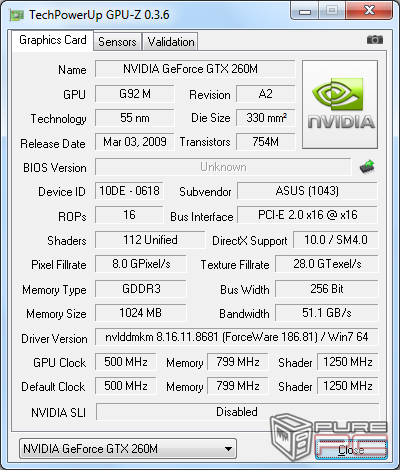Click the GPU-Z app icon in title bar
Viewport: 400px width, 470px height.
[x=17, y=15]
